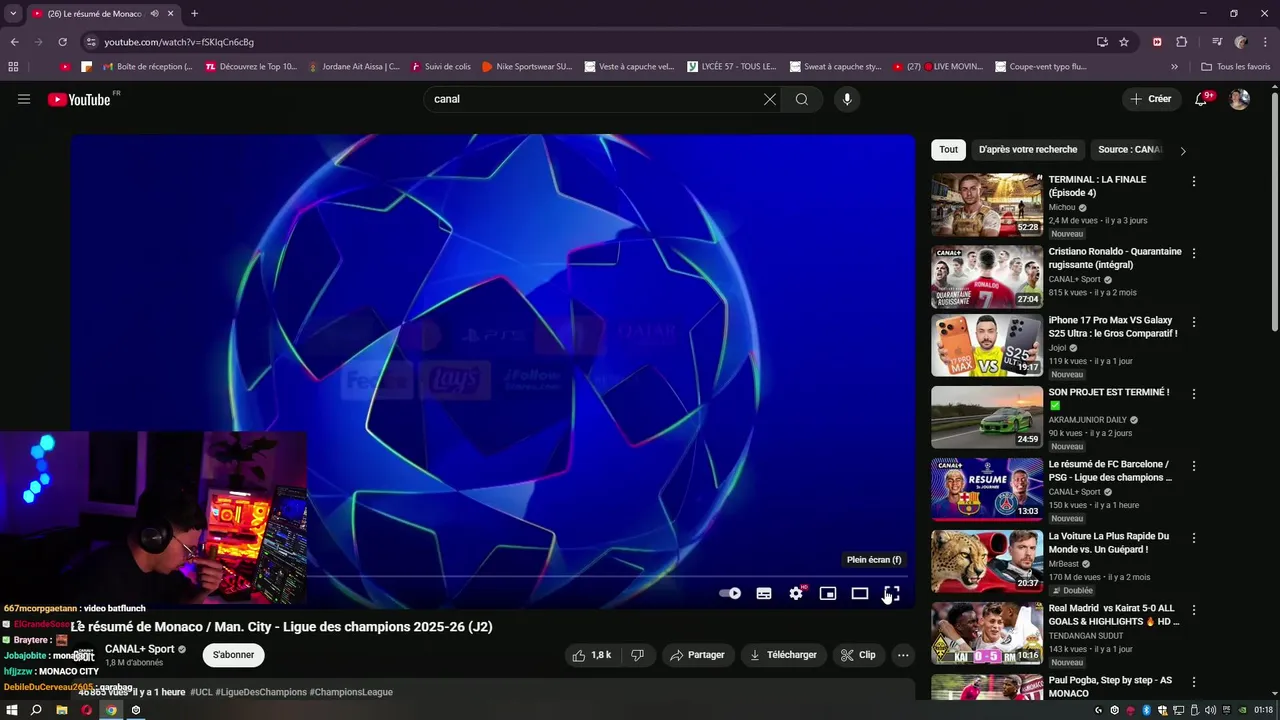
Task: Open options for Real Madrid vs Kairat video
Action: (x=1193, y=610)
